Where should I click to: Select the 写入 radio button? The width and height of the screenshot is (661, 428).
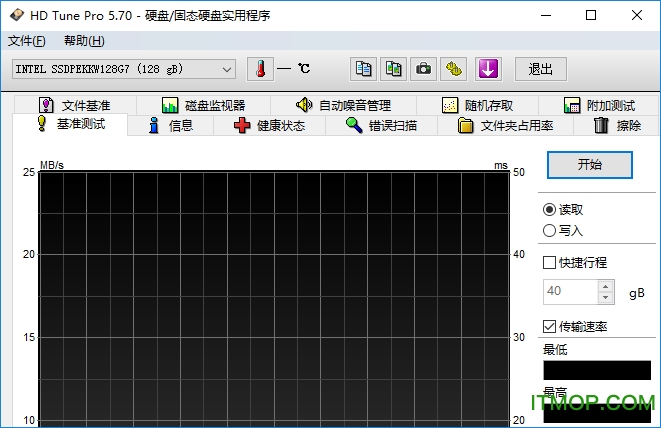tap(549, 231)
